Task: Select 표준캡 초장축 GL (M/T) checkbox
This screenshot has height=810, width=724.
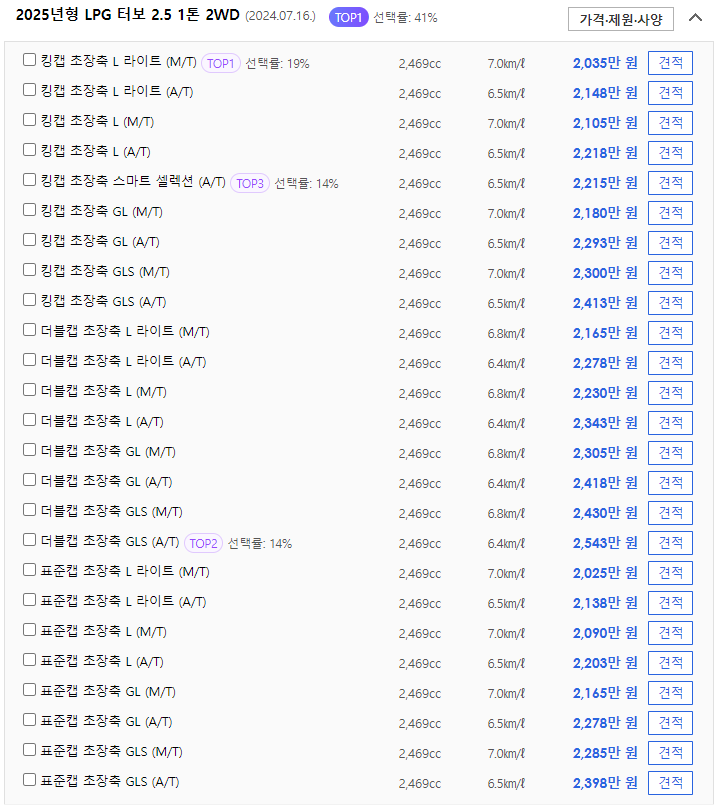Action: 29,690
